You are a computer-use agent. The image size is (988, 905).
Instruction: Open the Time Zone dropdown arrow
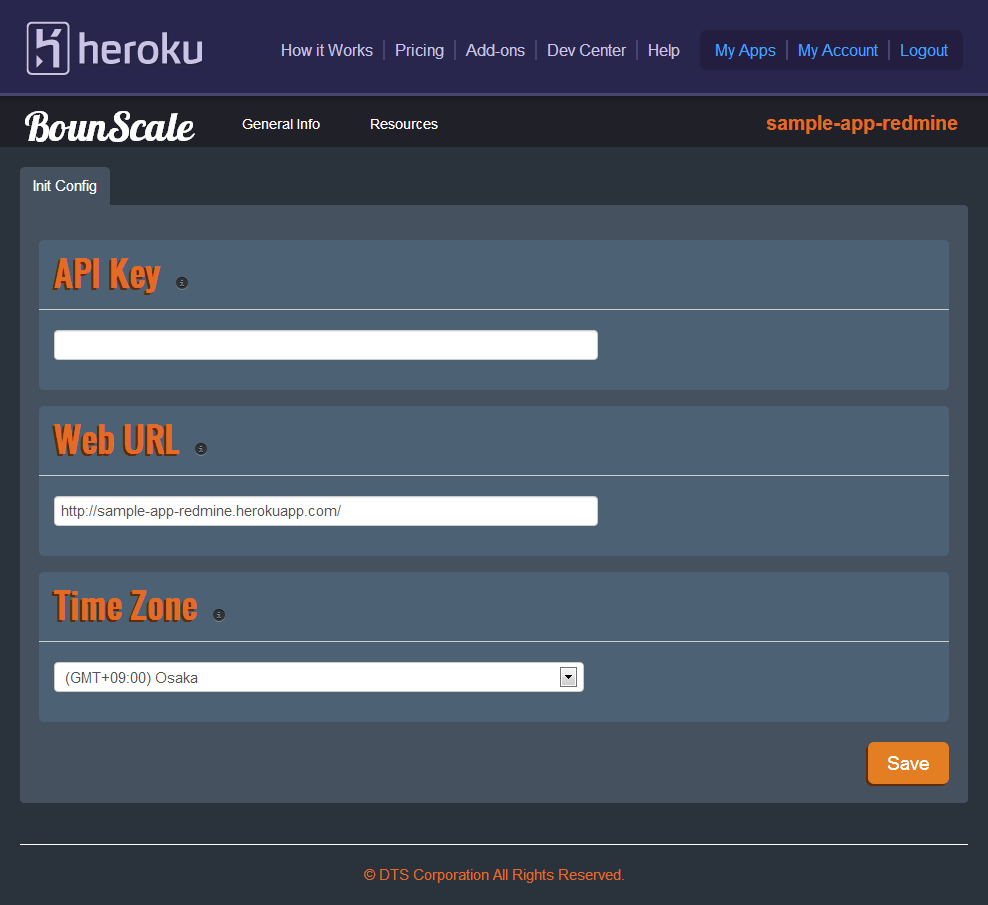568,677
